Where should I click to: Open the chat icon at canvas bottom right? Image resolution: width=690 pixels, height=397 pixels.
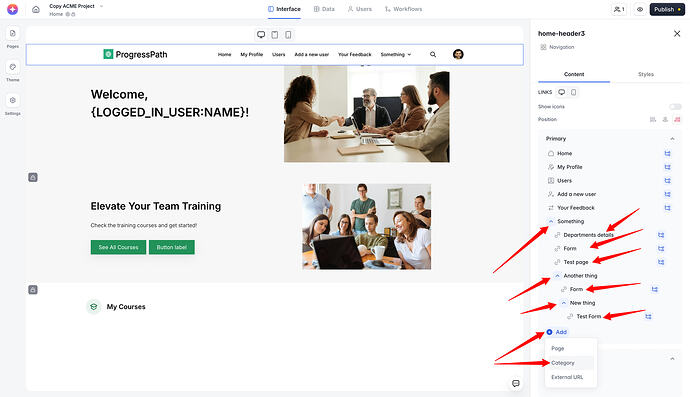(x=516, y=383)
